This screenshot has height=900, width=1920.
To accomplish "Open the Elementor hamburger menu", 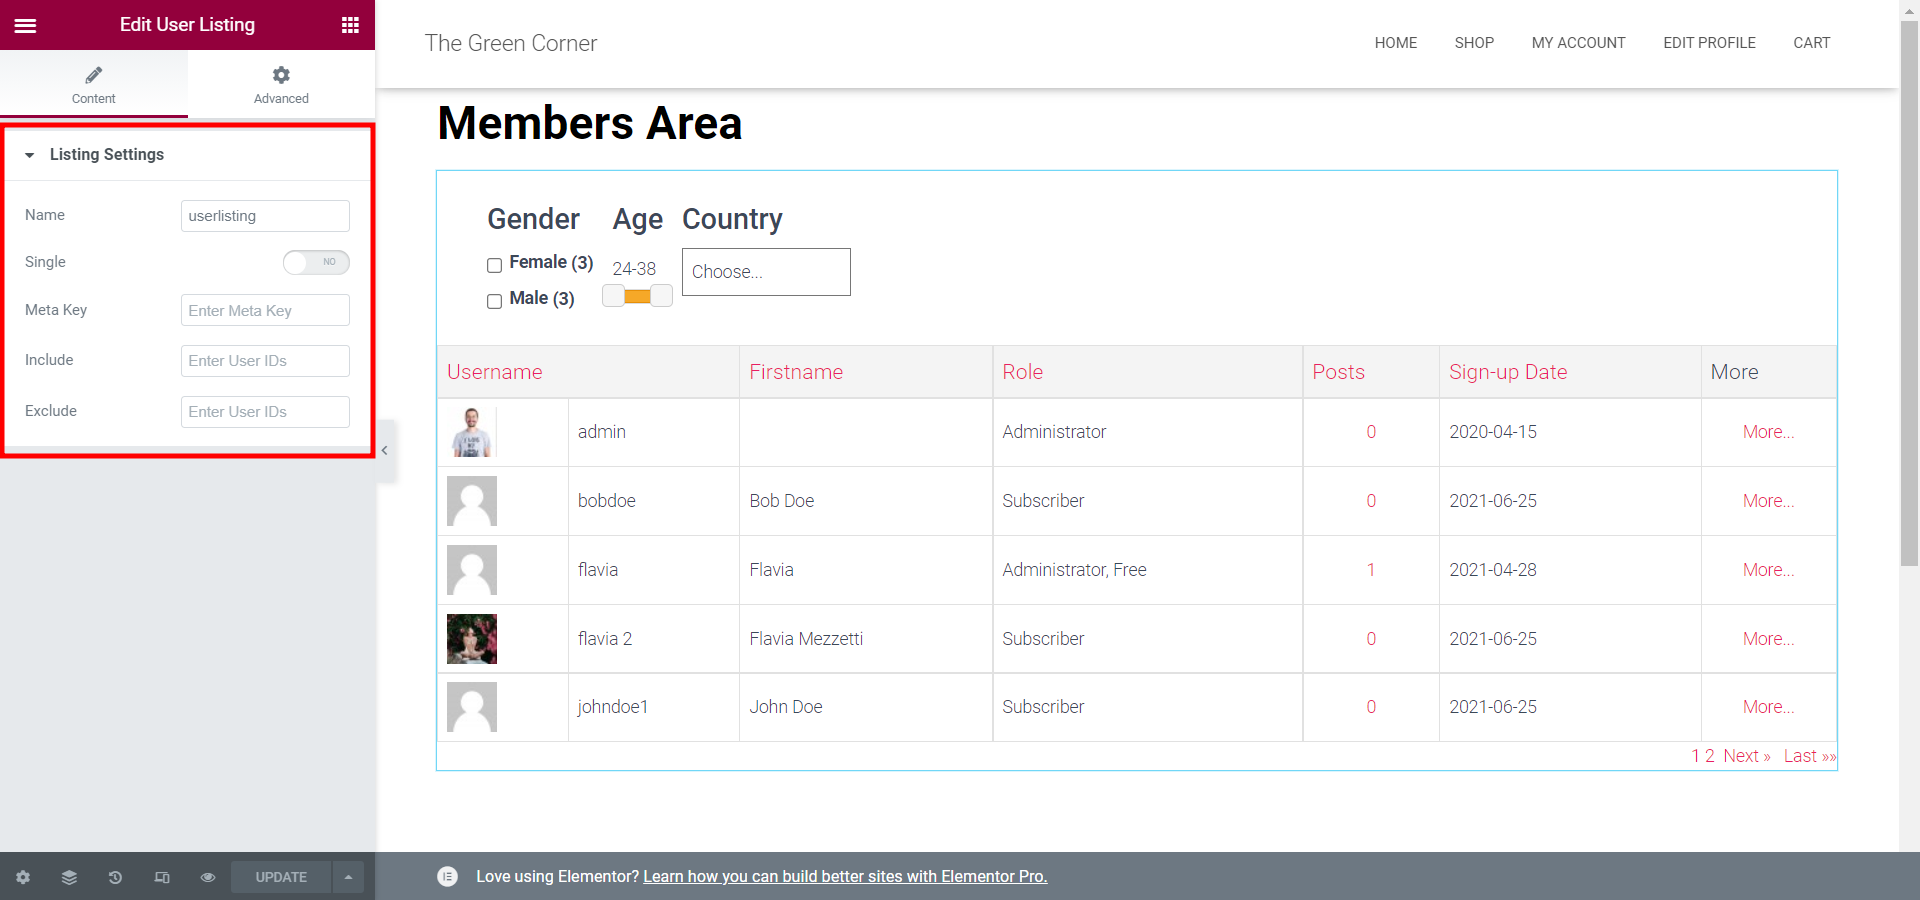I will [x=26, y=25].
